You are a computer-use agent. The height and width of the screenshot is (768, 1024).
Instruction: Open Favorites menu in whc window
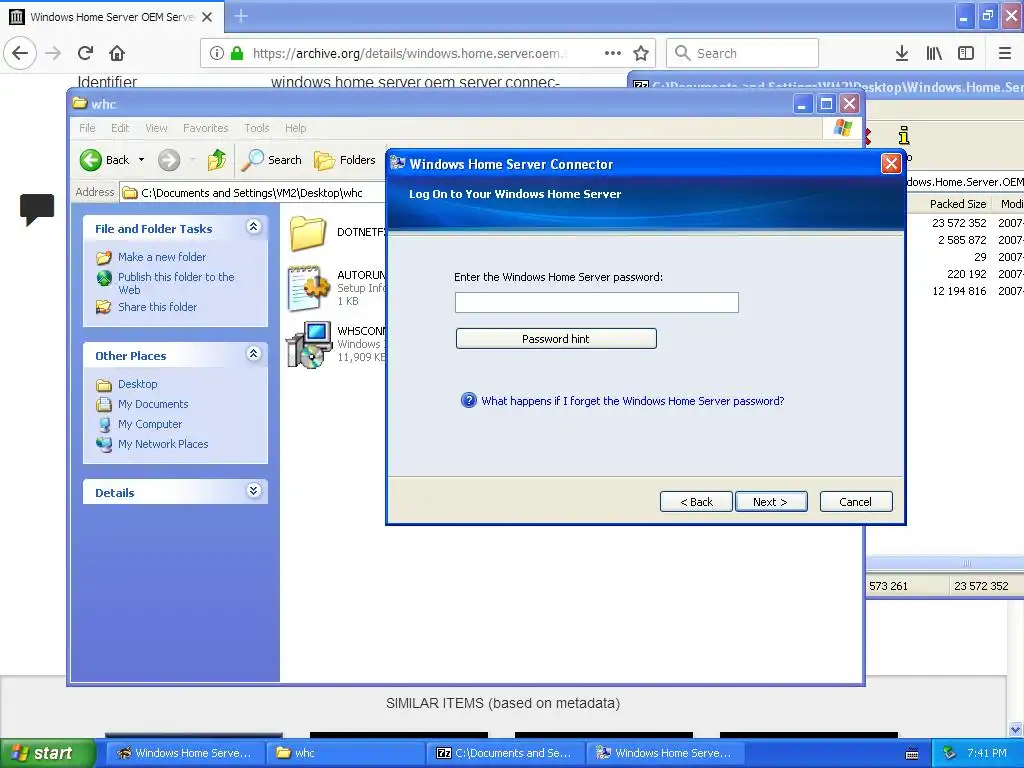point(206,128)
